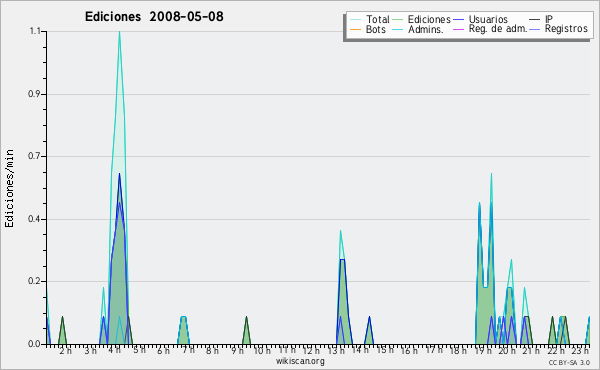
Task: Click the 0.4 y-axis value
Action: pos(34,219)
